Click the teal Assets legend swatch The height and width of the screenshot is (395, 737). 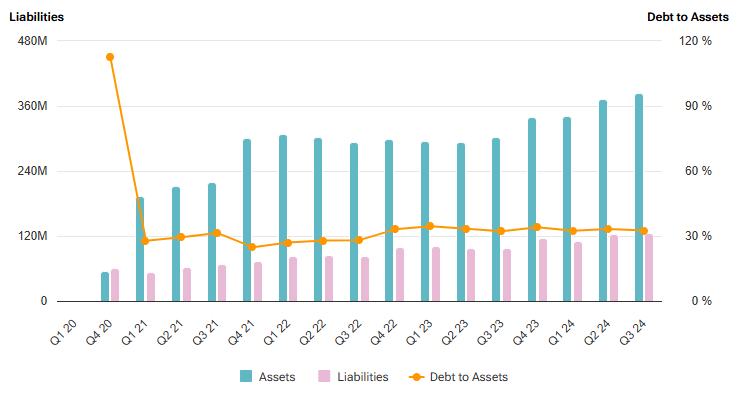click(246, 376)
